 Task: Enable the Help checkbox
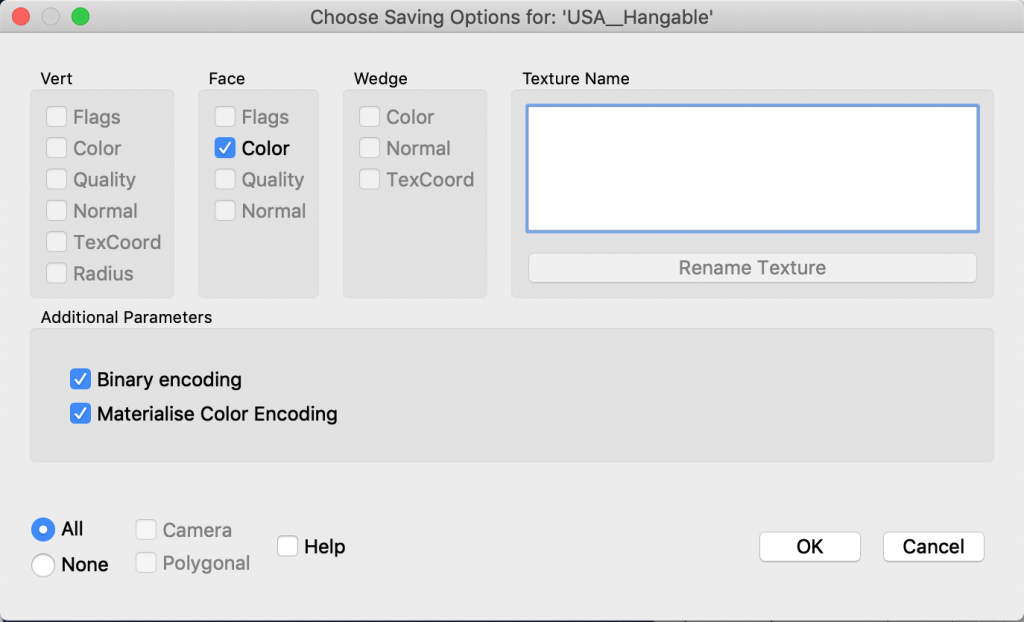click(x=287, y=546)
